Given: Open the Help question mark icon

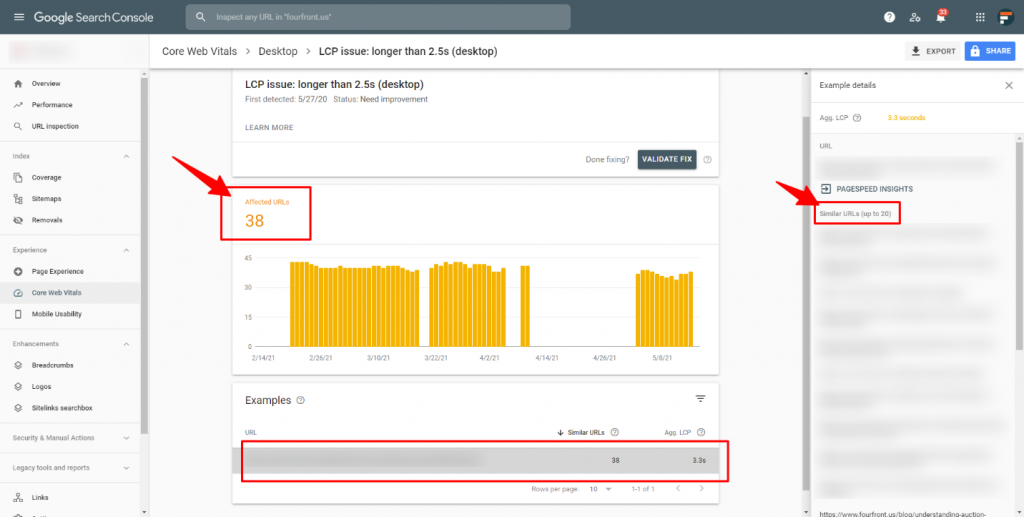Looking at the screenshot, I should tap(889, 18).
